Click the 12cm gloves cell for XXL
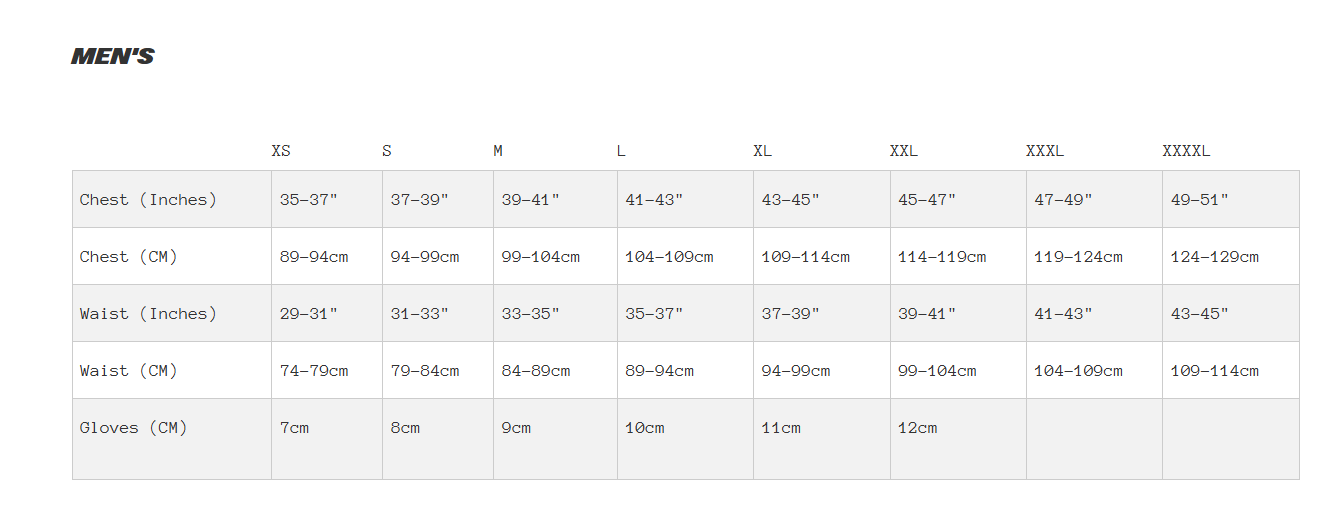1335x526 pixels. [918, 428]
